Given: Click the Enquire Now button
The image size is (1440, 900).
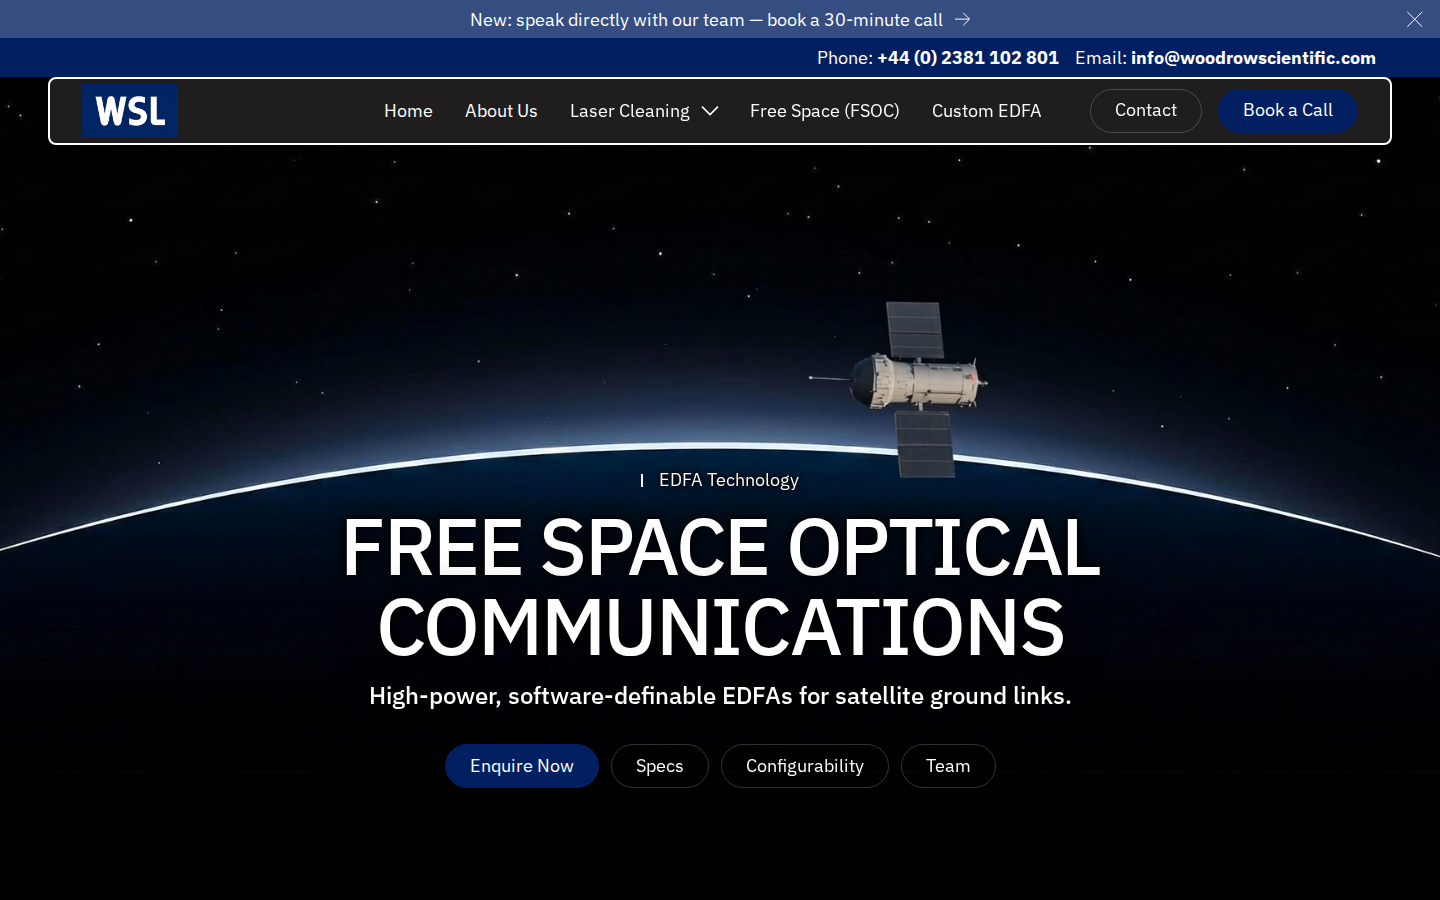Looking at the screenshot, I should [x=522, y=766].
